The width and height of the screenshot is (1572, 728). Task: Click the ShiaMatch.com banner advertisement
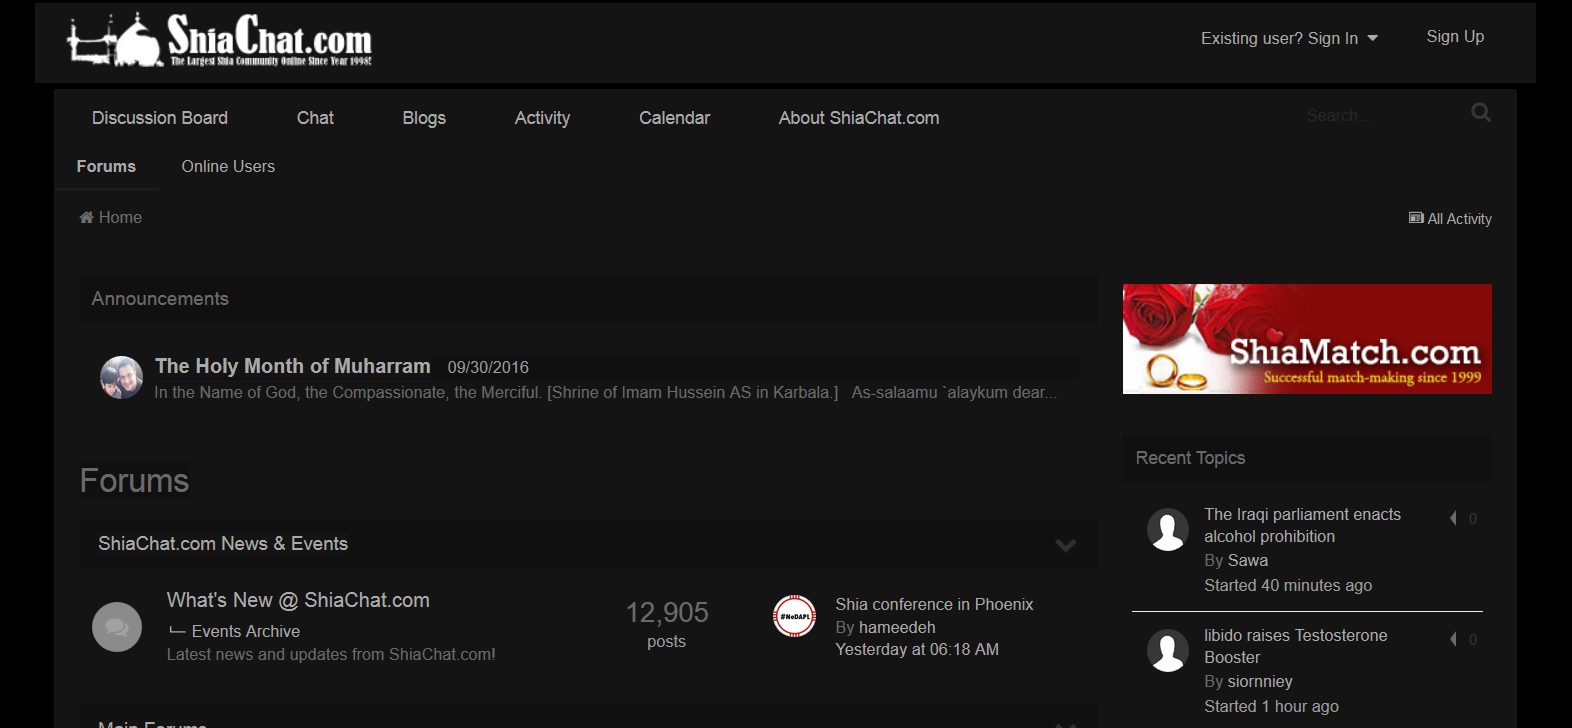pos(1307,339)
